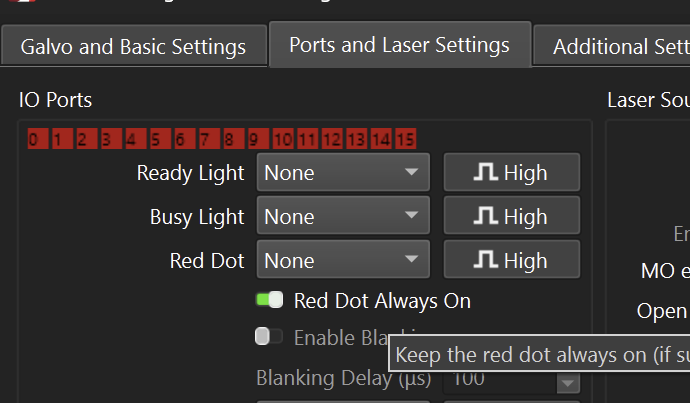Click IO port indicator 12
The width and height of the screenshot is (690, 403).
[x=332, y=140]
